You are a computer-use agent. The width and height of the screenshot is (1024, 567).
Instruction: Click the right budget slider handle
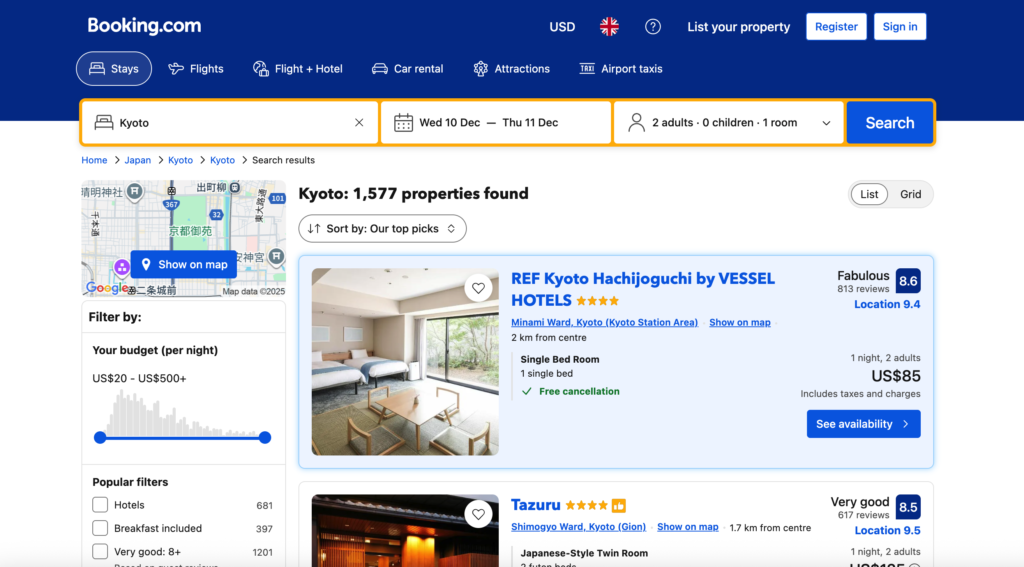tap(265, 437)
